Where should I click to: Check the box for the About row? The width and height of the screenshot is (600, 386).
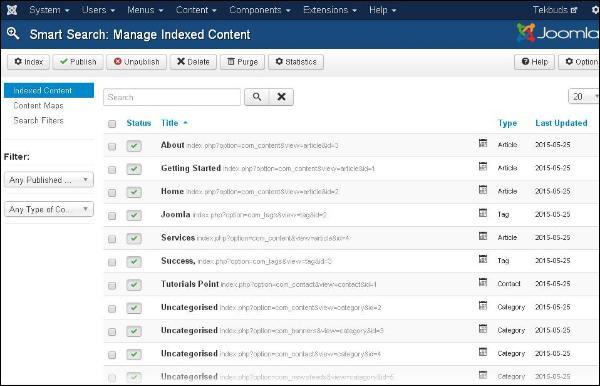(x=112, y=147)
